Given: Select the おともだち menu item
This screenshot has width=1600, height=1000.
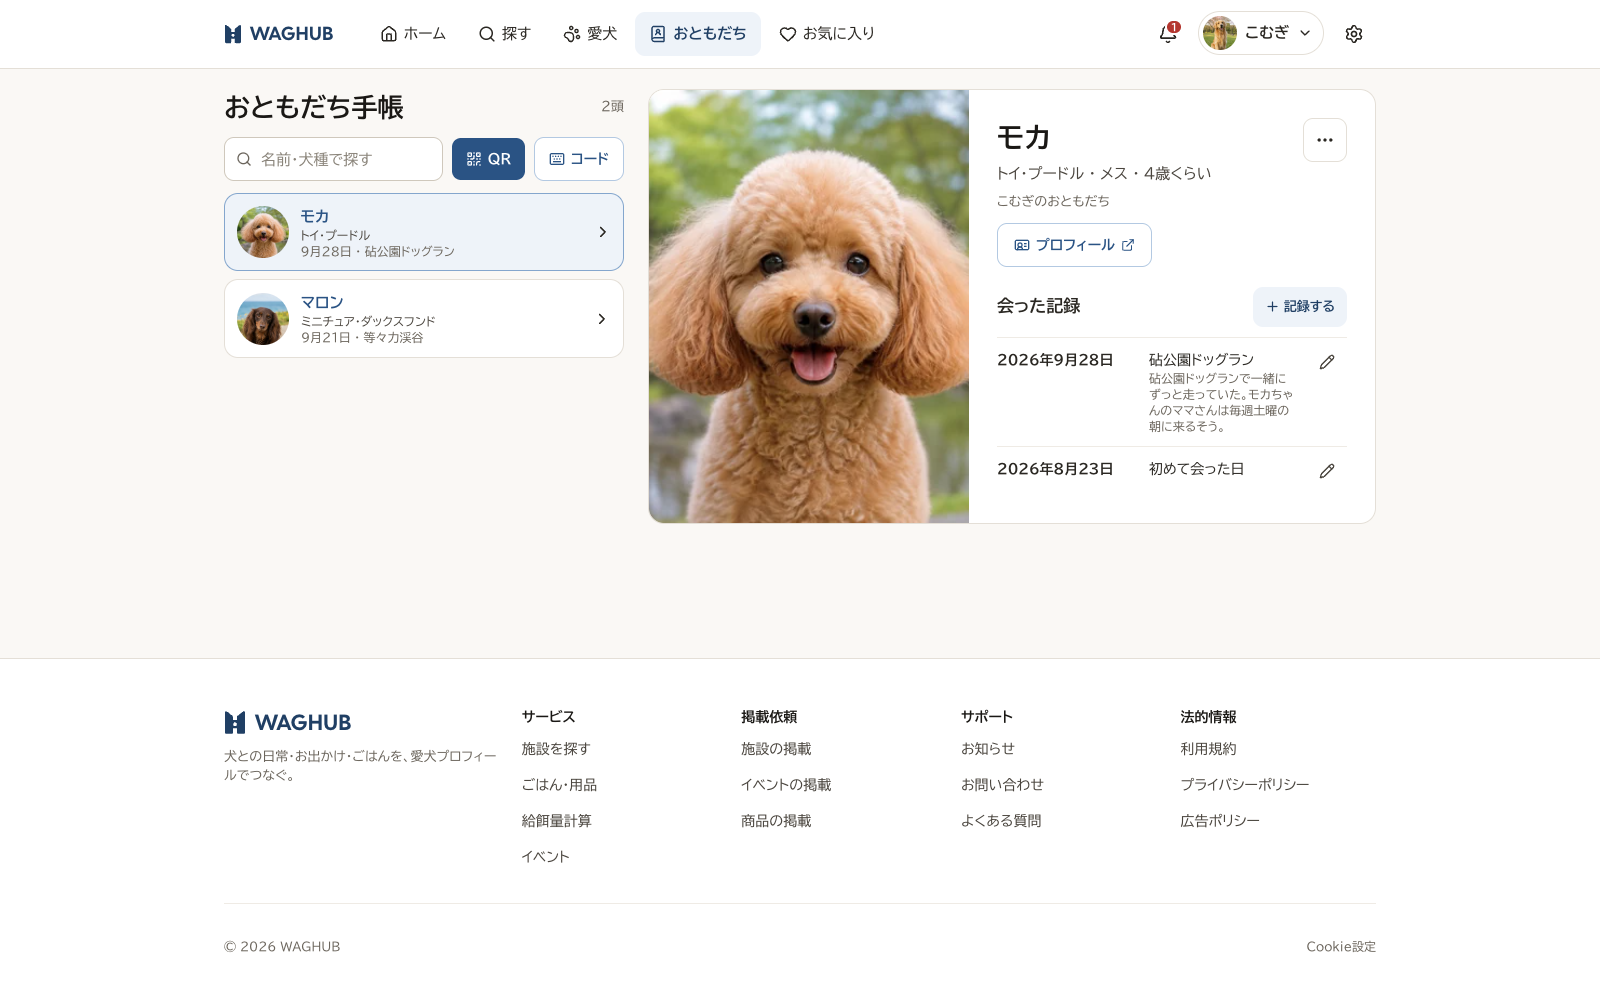Looking at the screenshot, I should click(698, 34).
